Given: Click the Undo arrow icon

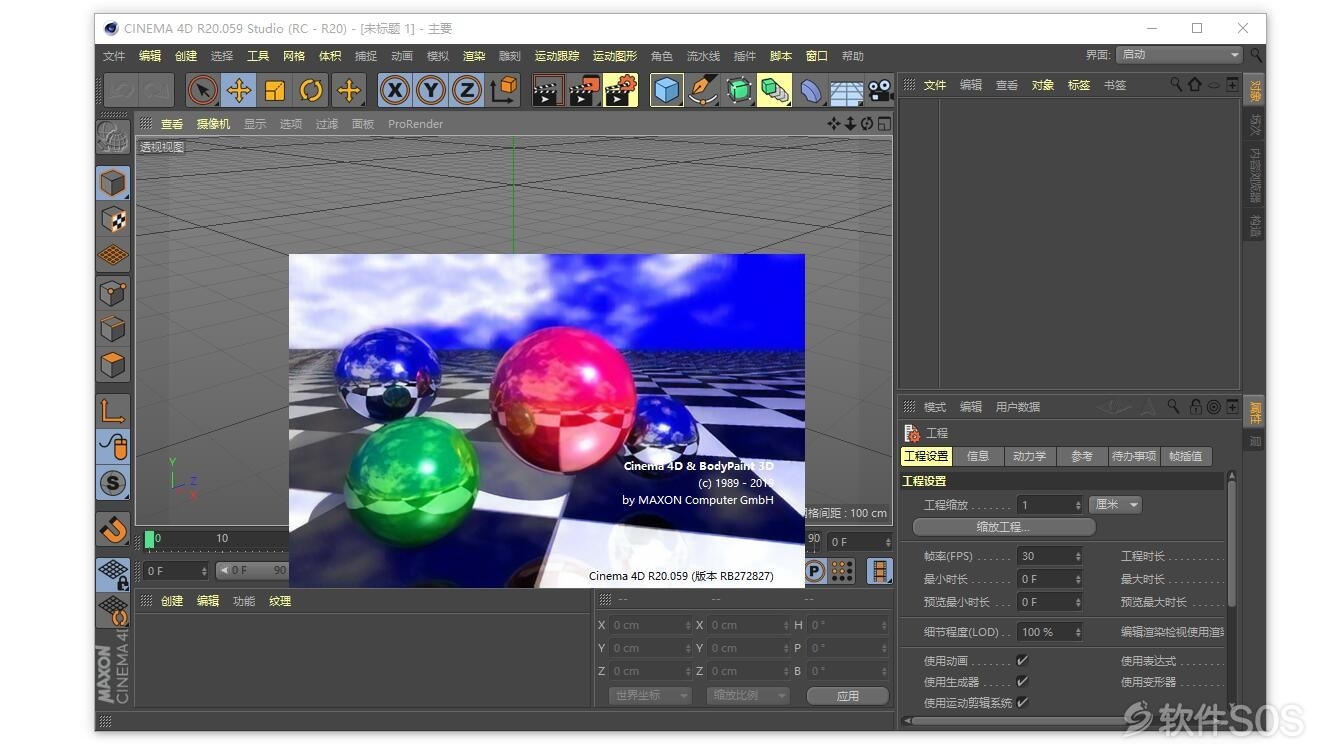Looking at the screenshot, I should 121,91.
